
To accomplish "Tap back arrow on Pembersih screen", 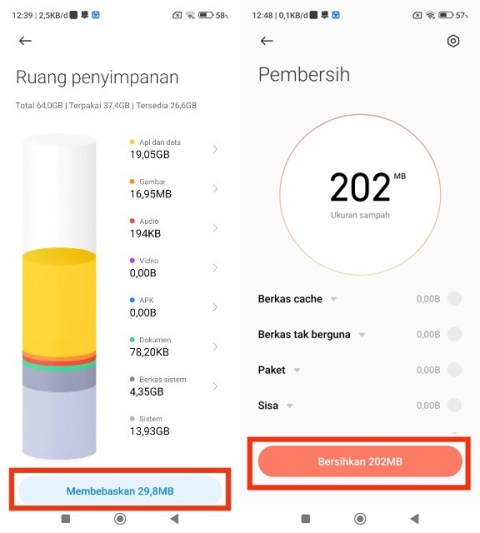I will (267, 41).
